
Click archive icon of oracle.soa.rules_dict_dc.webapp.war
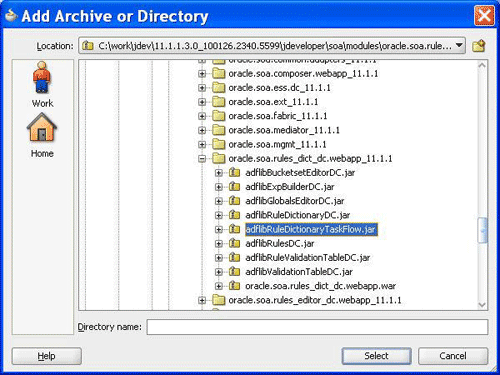pyautogui.click(x=234, y=286)
